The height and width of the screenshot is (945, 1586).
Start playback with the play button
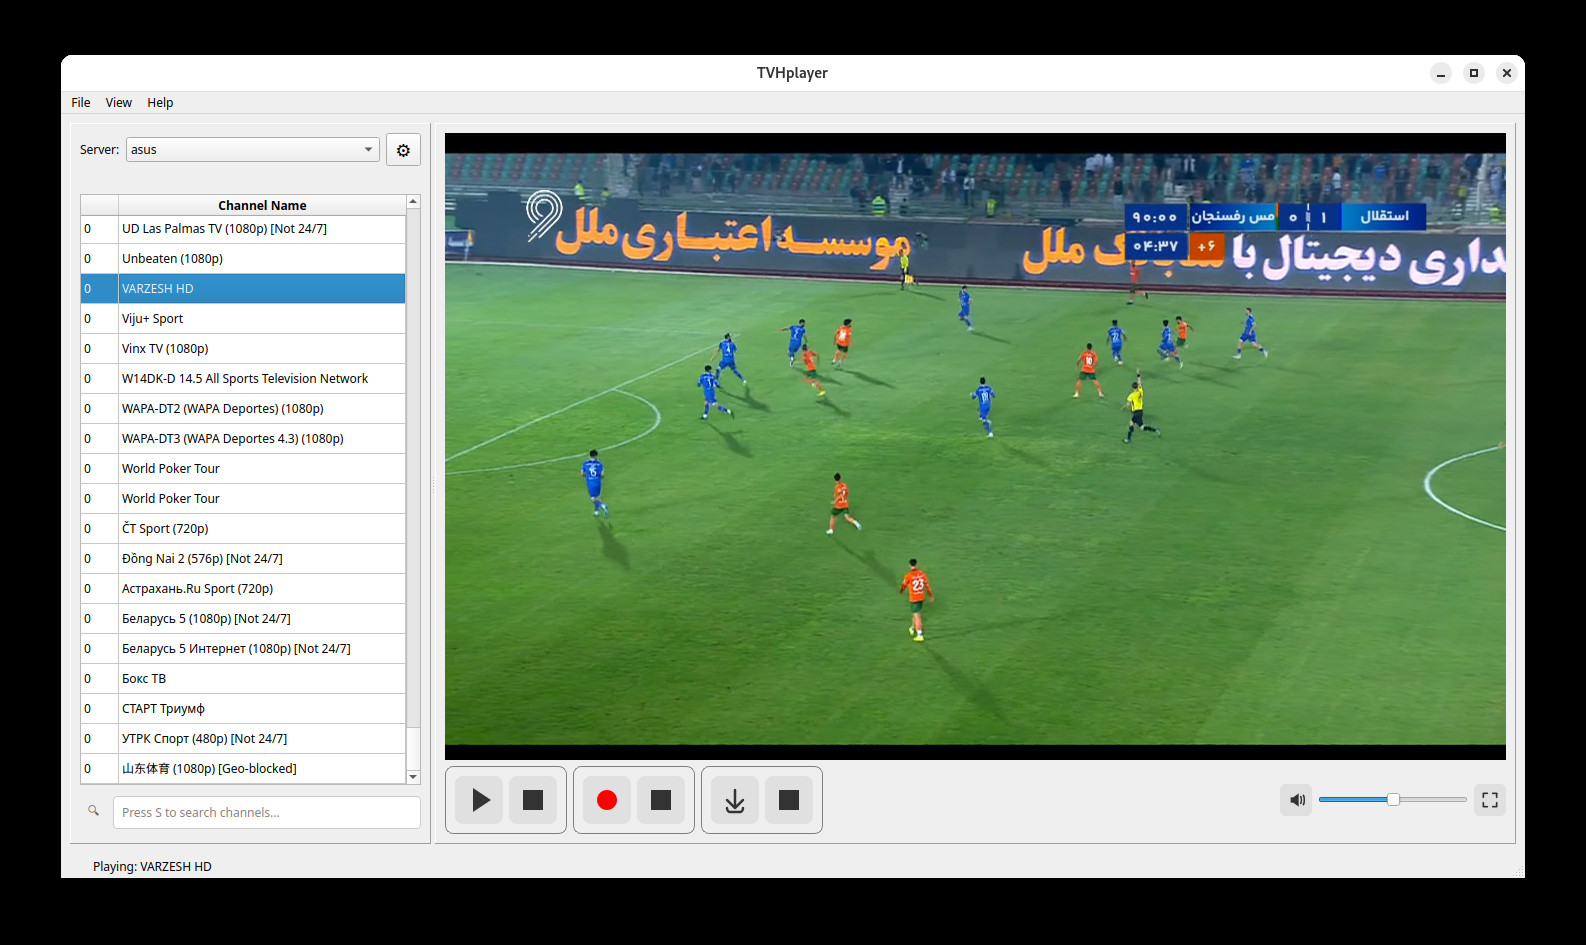481,800
